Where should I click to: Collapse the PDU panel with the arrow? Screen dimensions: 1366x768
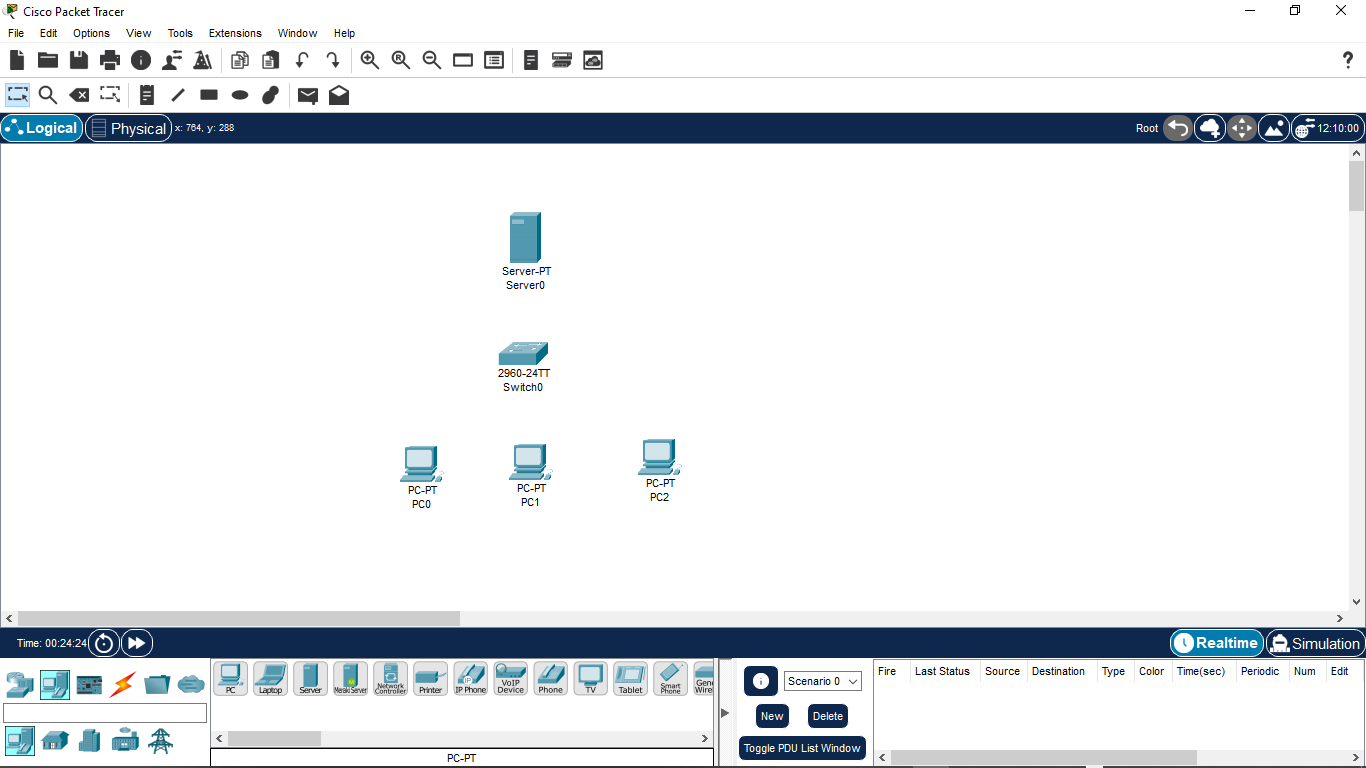(x=725, y=713)
